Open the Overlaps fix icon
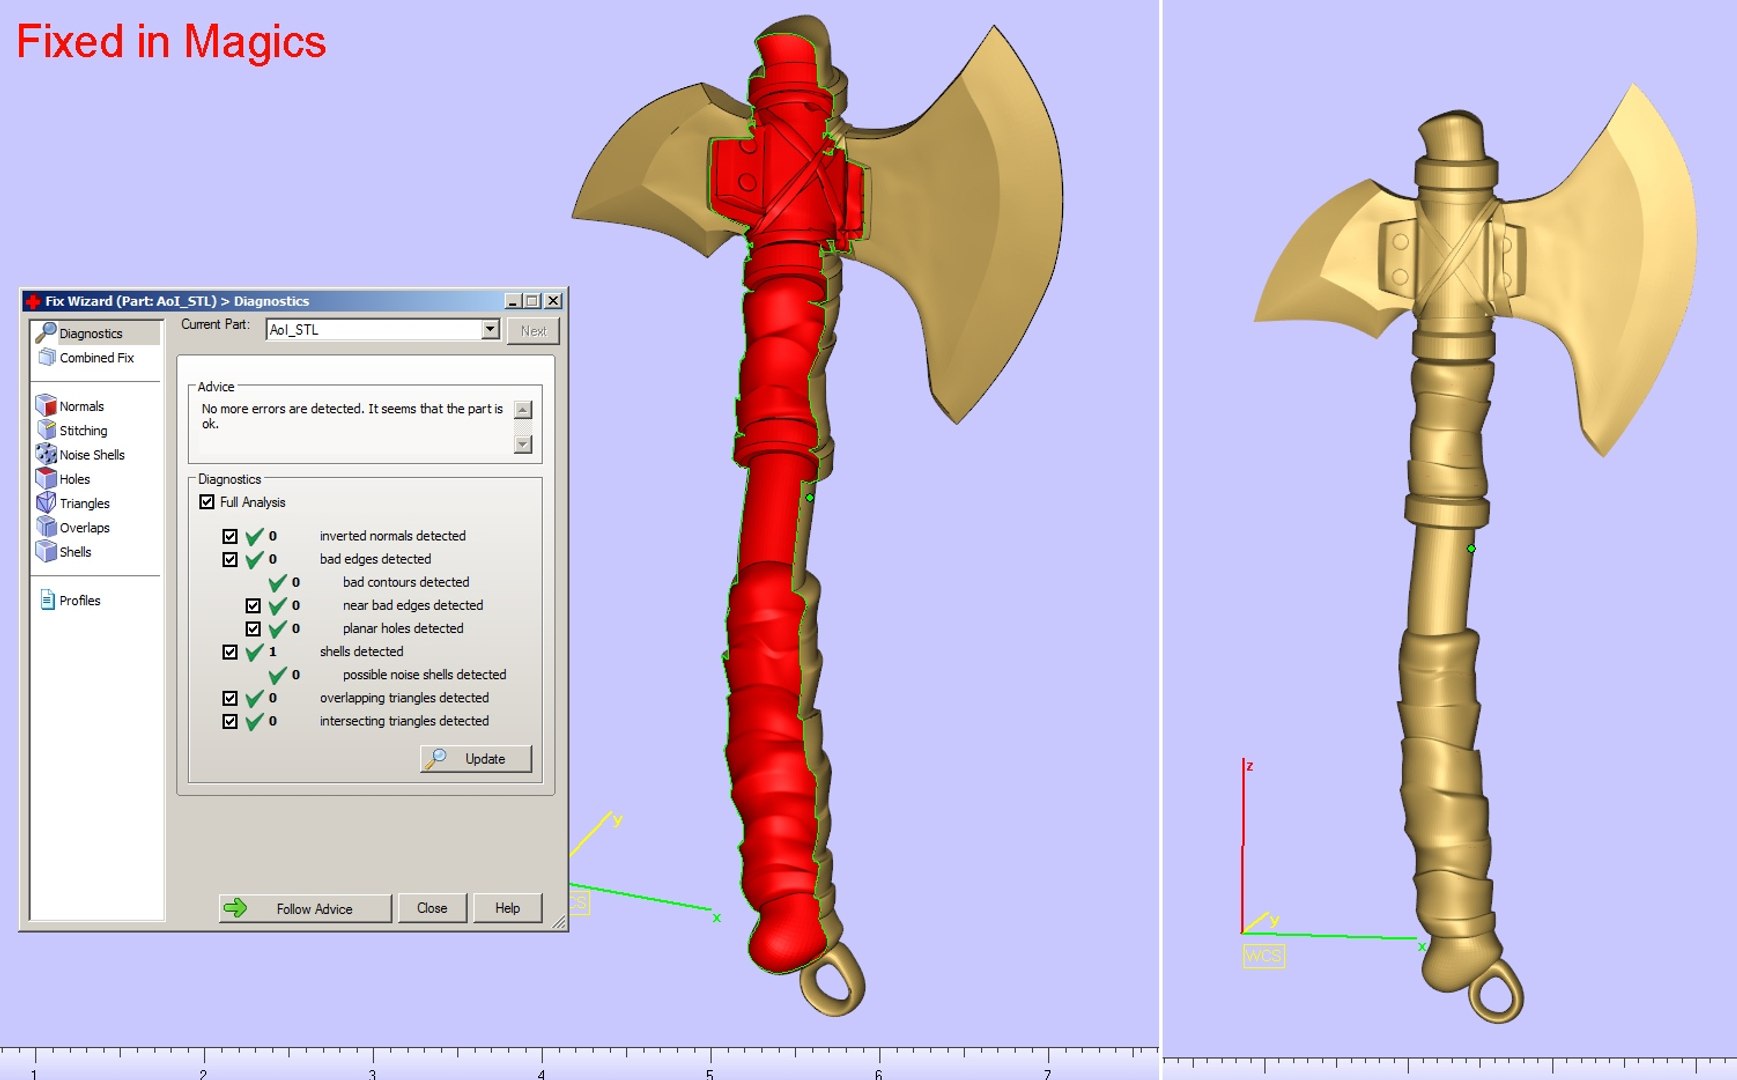The height and width of the screenshot is (1080, 1737). 46,526
